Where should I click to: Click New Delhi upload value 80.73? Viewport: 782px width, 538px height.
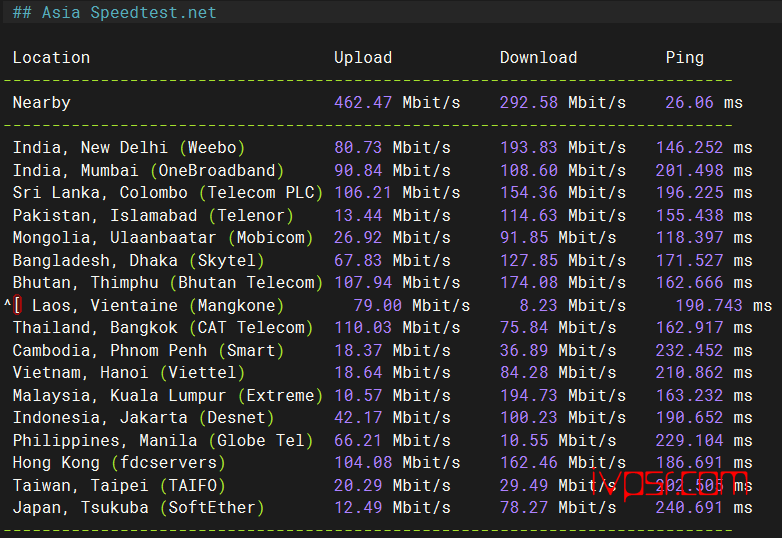(x=358, y=148)
